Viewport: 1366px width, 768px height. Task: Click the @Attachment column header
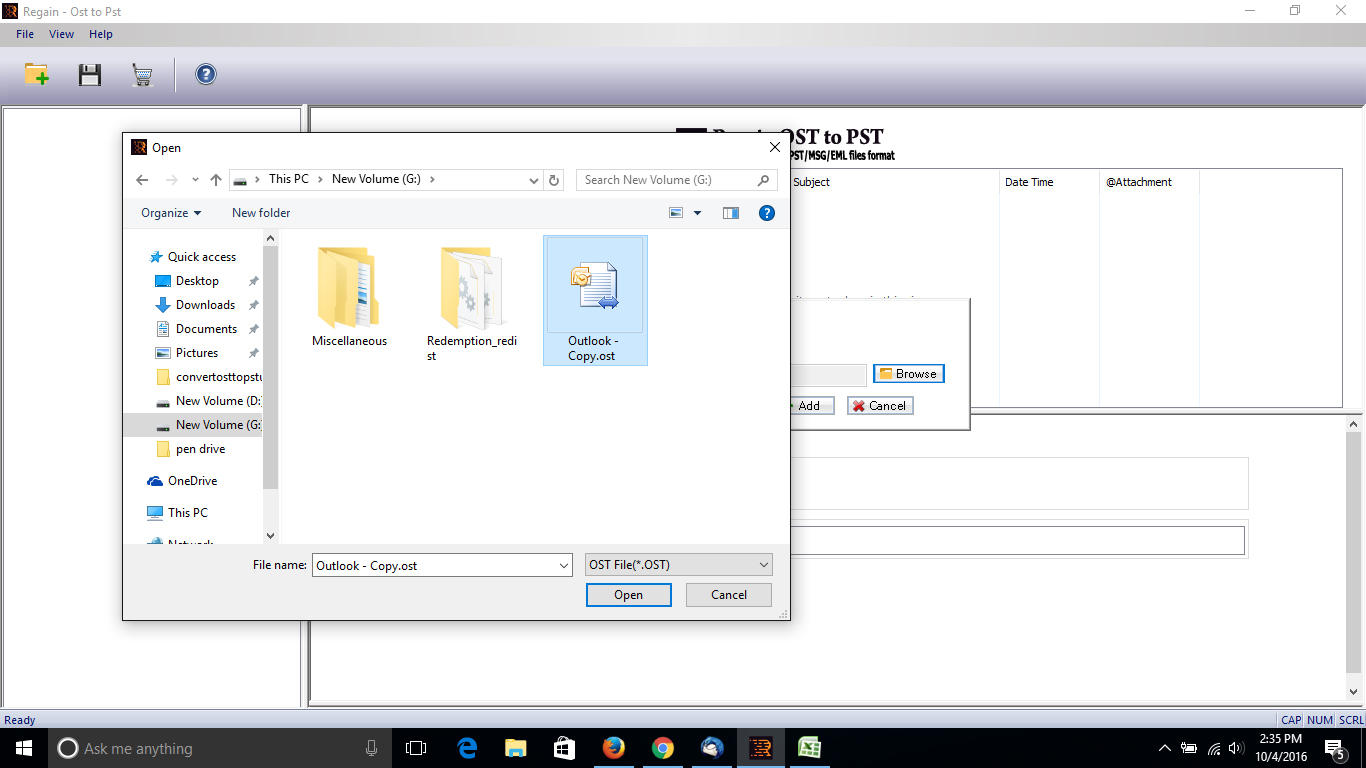(1138, 182)
